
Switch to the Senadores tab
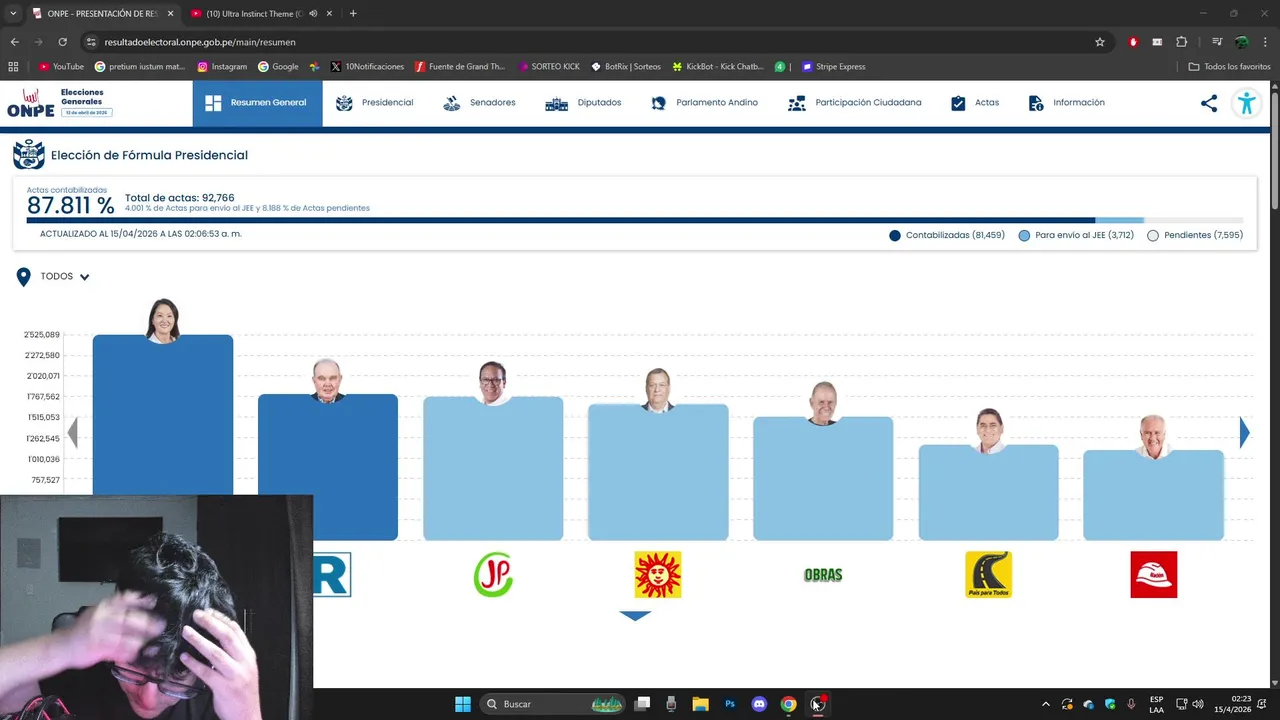coord(479,103)
